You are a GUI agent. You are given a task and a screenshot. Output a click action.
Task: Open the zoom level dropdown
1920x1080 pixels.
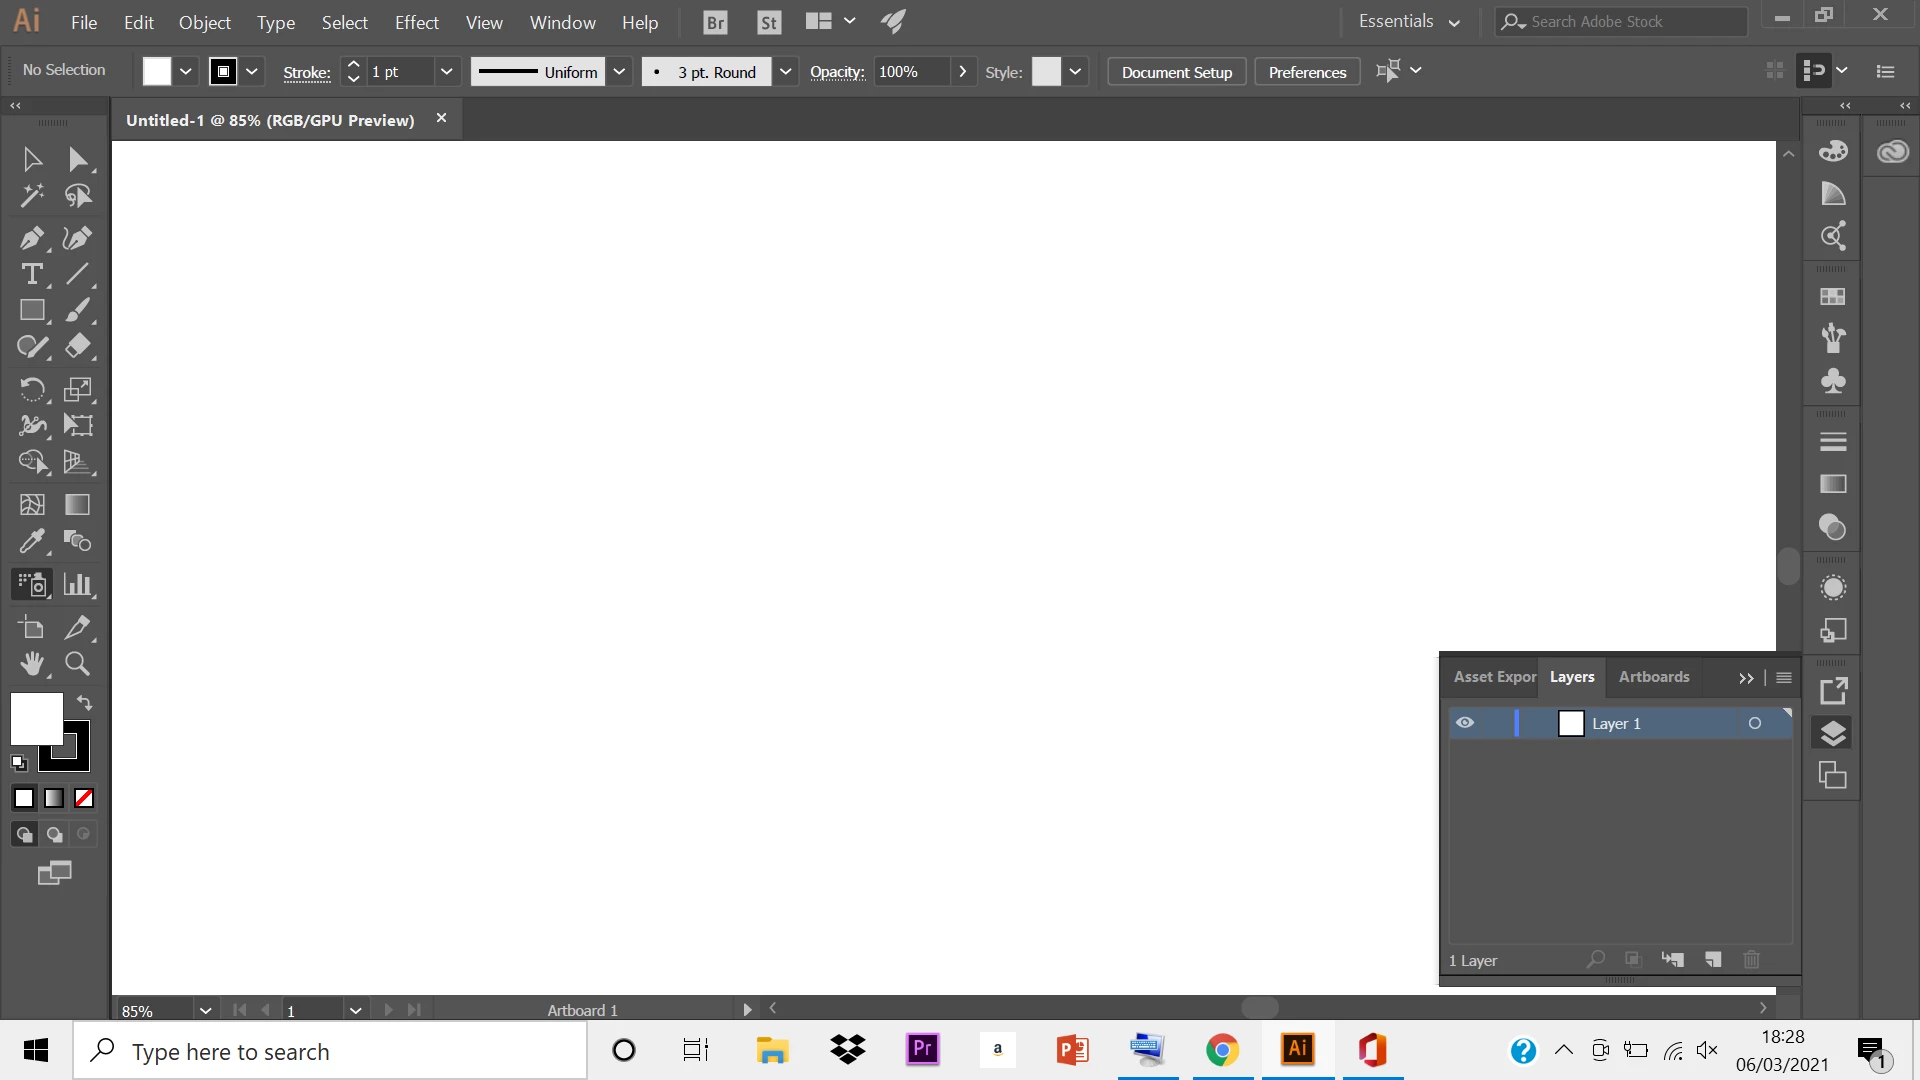205,1010
